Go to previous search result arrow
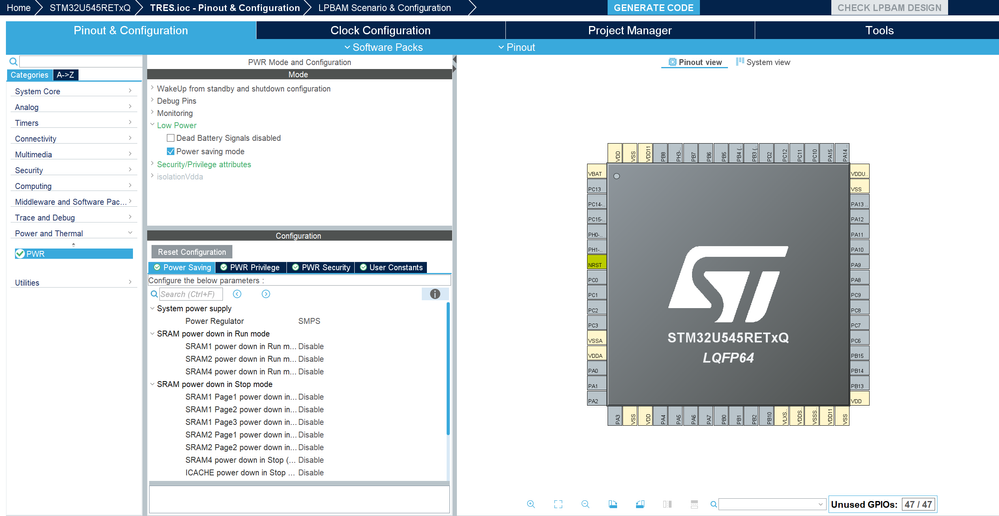The image size is (999, 516). [x=237, y=294]
